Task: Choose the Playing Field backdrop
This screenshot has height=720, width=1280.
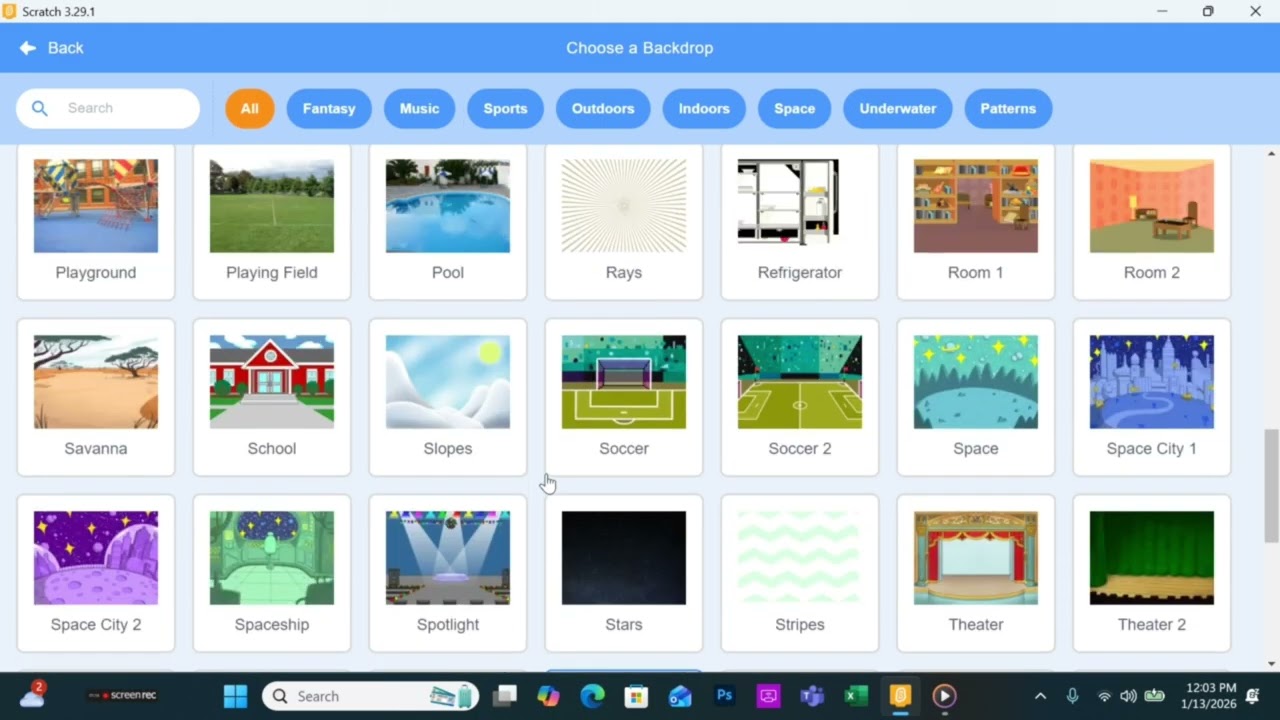Action: (272, 221)
